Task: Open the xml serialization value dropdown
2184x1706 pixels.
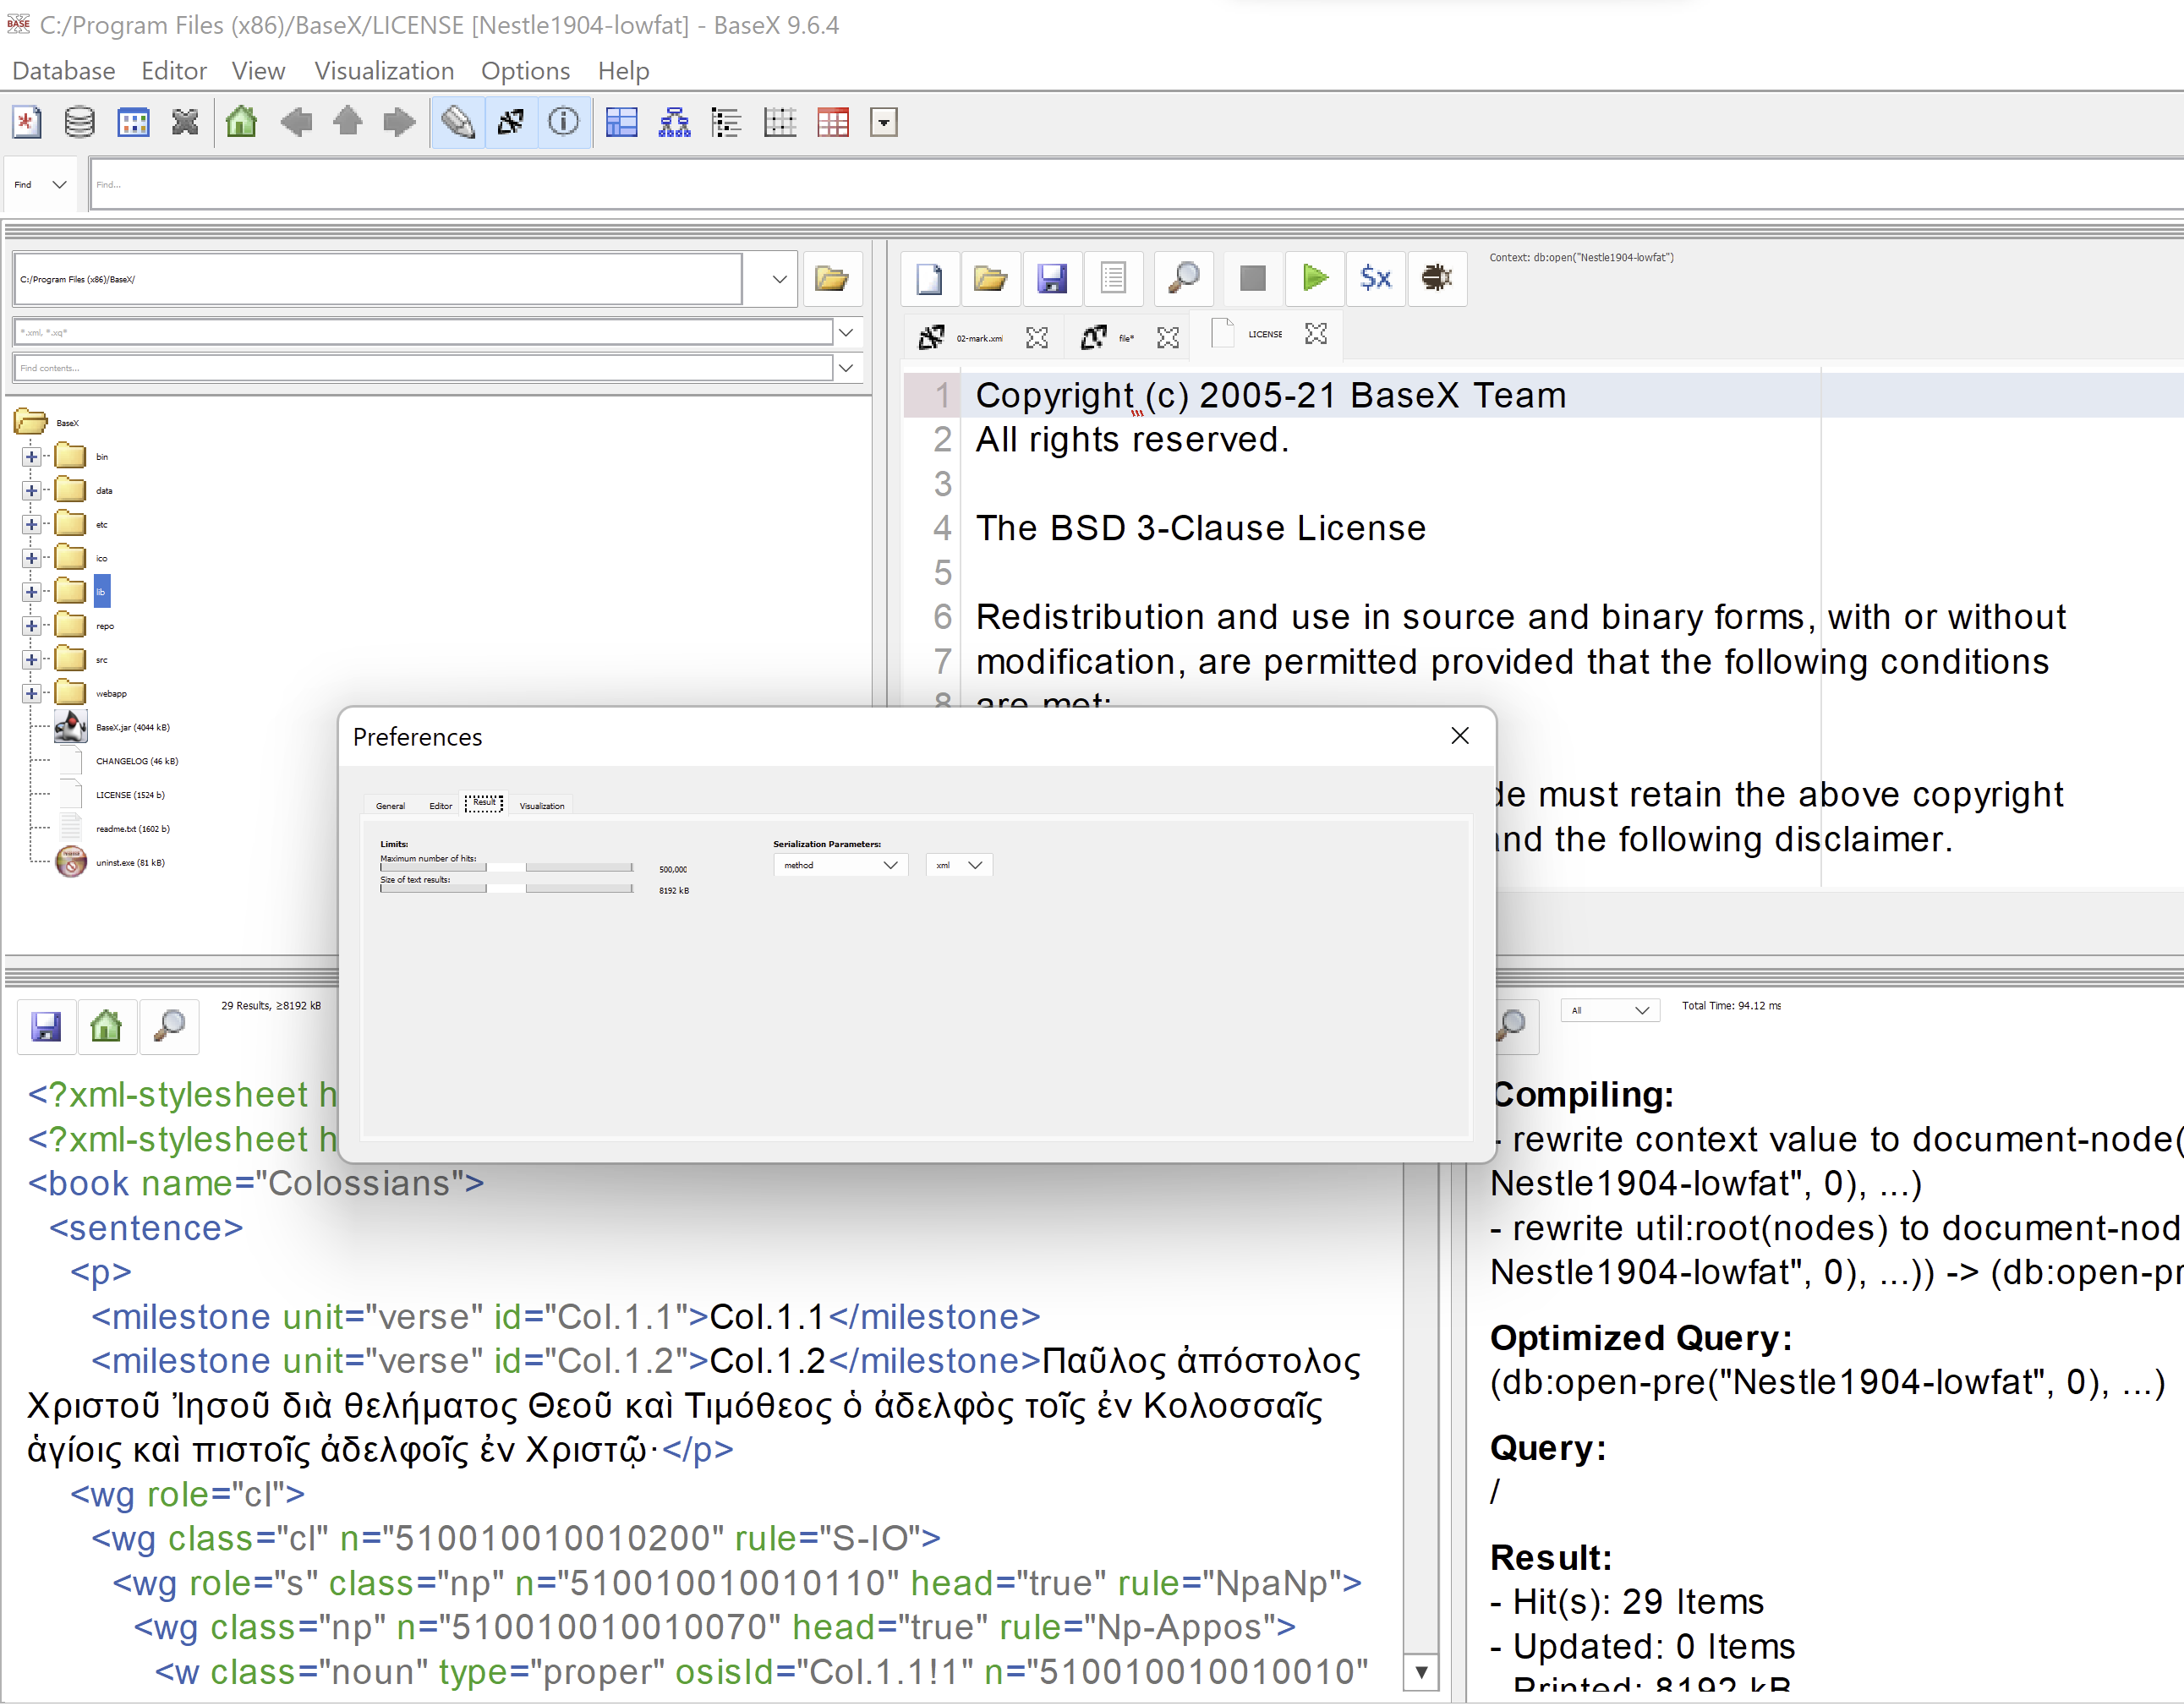Action: 959,866
